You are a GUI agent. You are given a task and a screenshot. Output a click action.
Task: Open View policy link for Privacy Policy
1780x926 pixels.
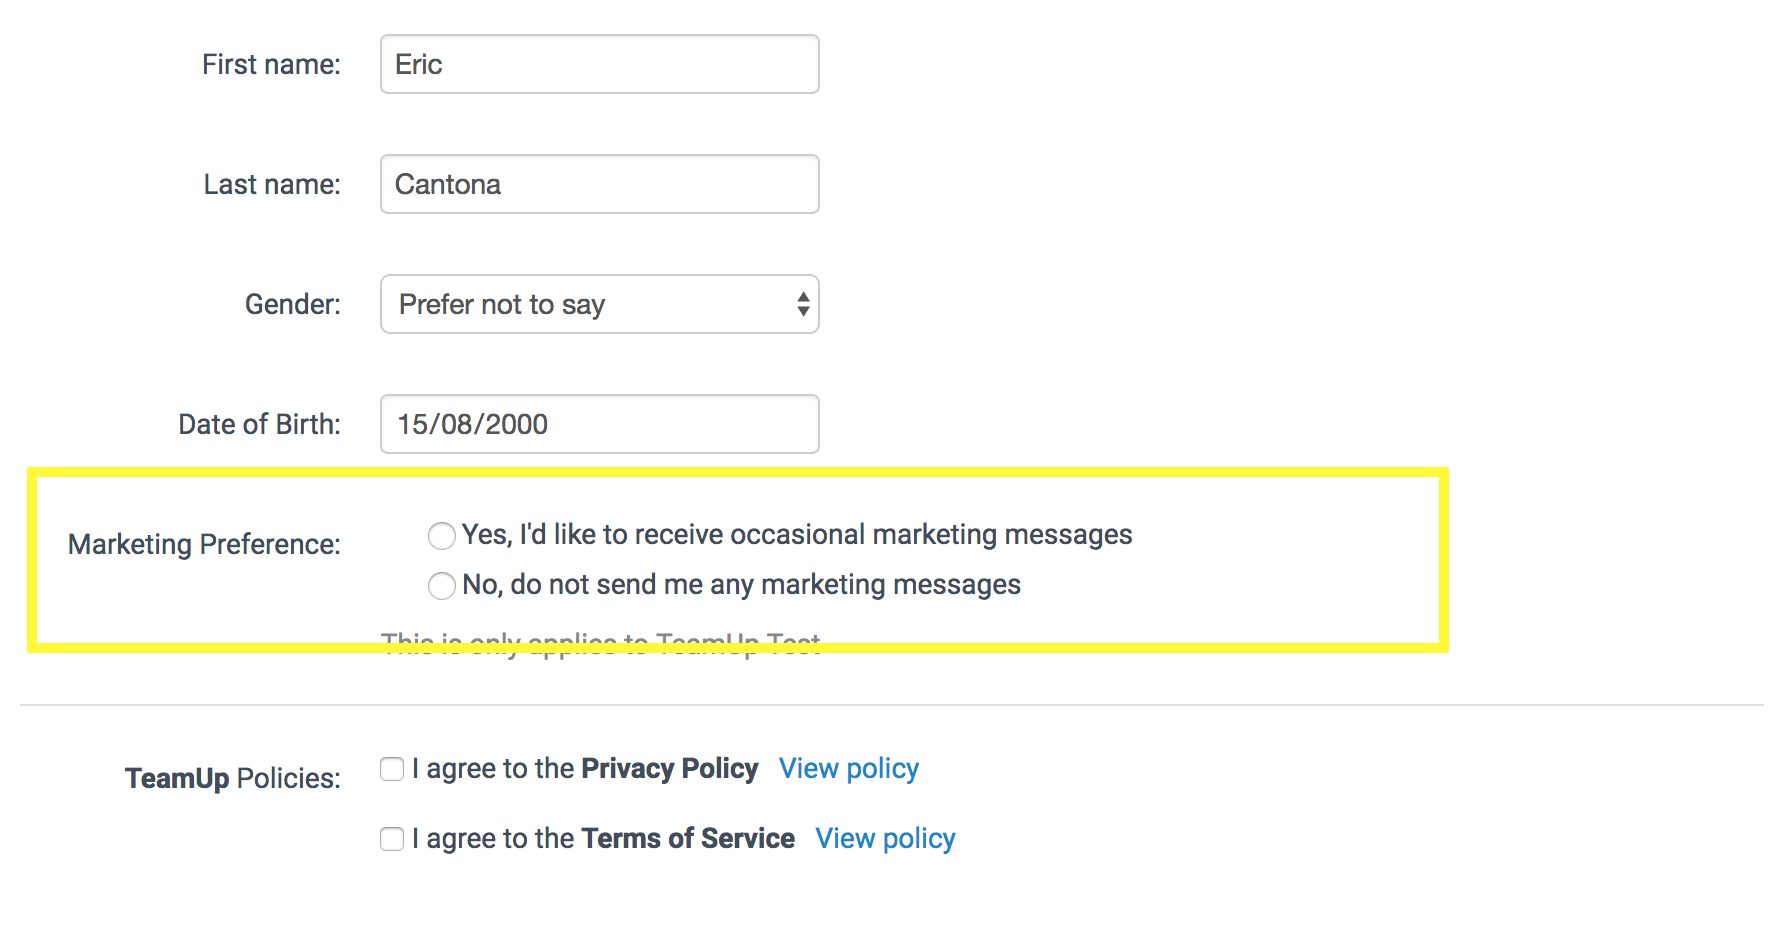848,769
